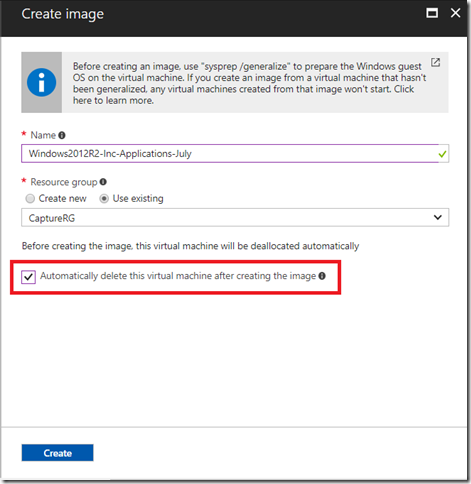Image resolution: width=471 pixels, height=484 pixels.
Task: Focus the Name field containing Windows2012R2-Inc-Applications-July
Action: click(x=235, y=154)
